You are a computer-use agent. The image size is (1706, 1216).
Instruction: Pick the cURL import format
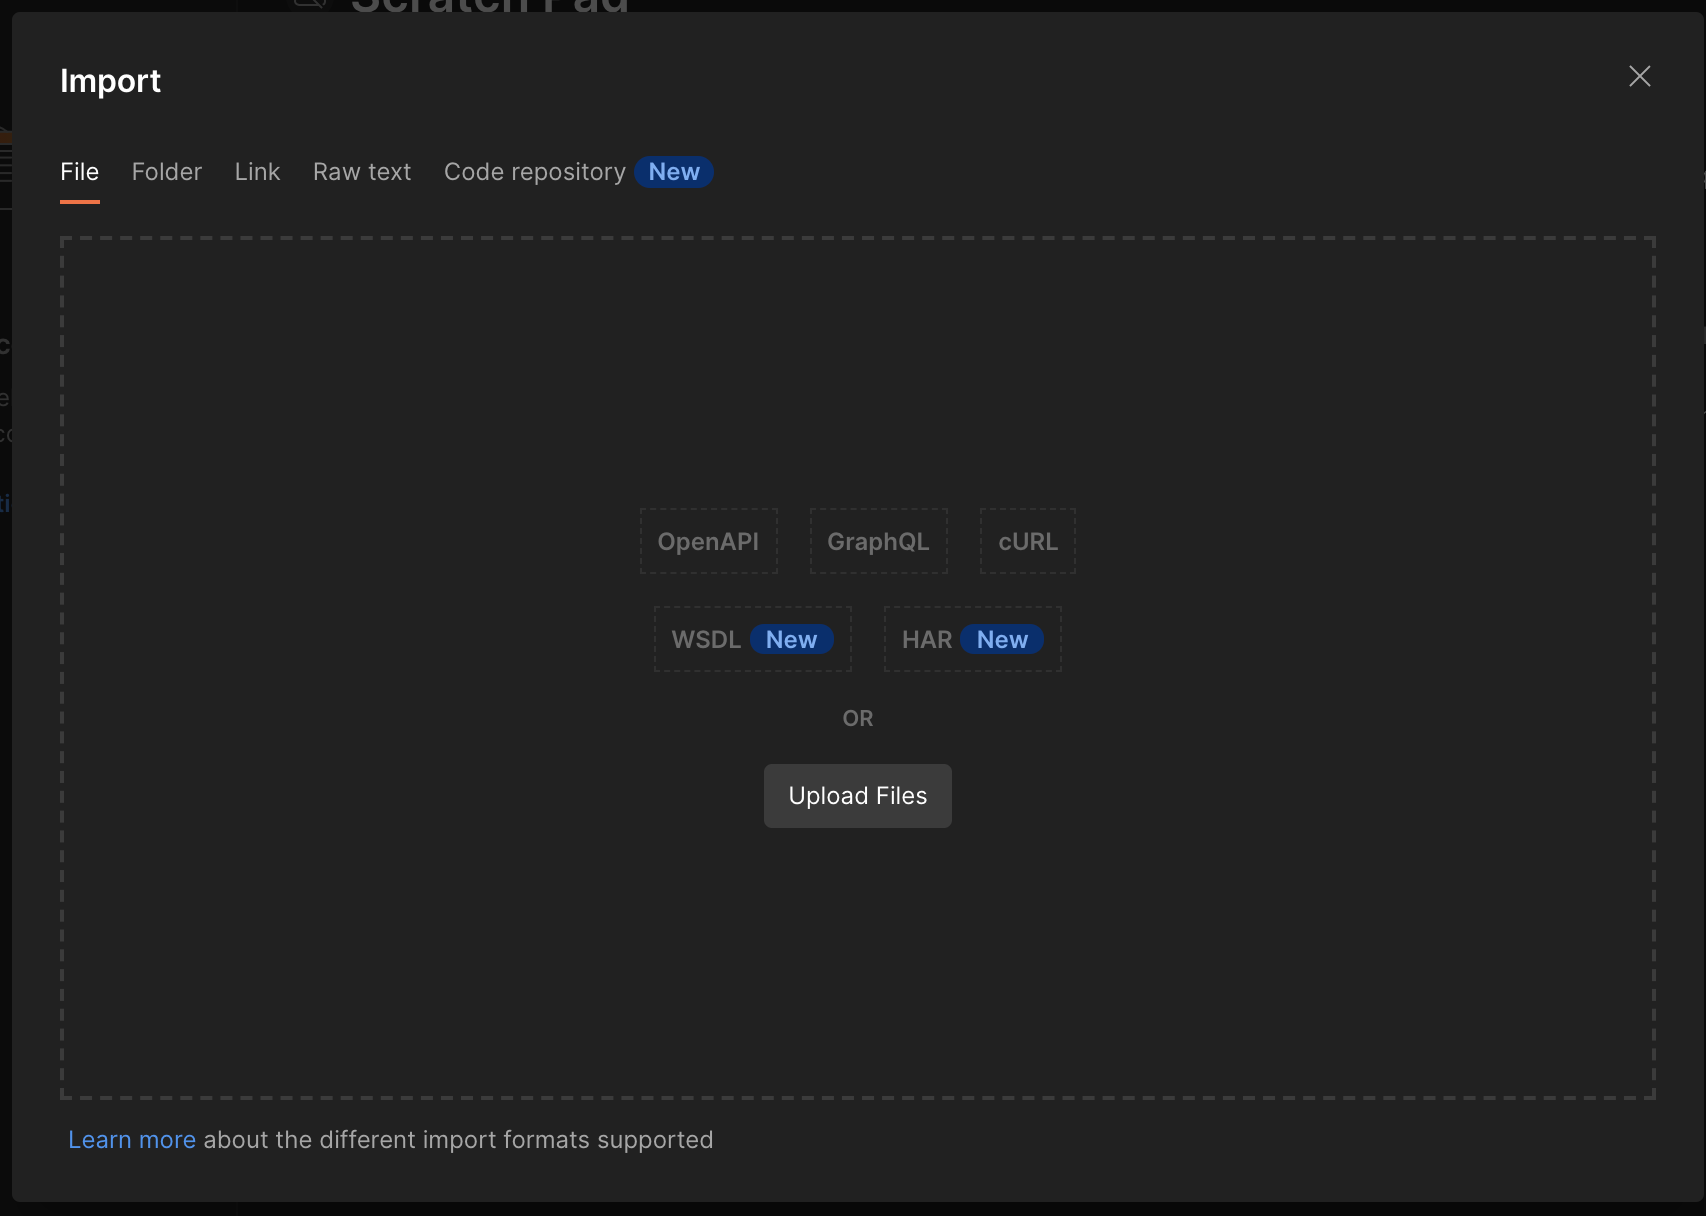click(1027, 541)
